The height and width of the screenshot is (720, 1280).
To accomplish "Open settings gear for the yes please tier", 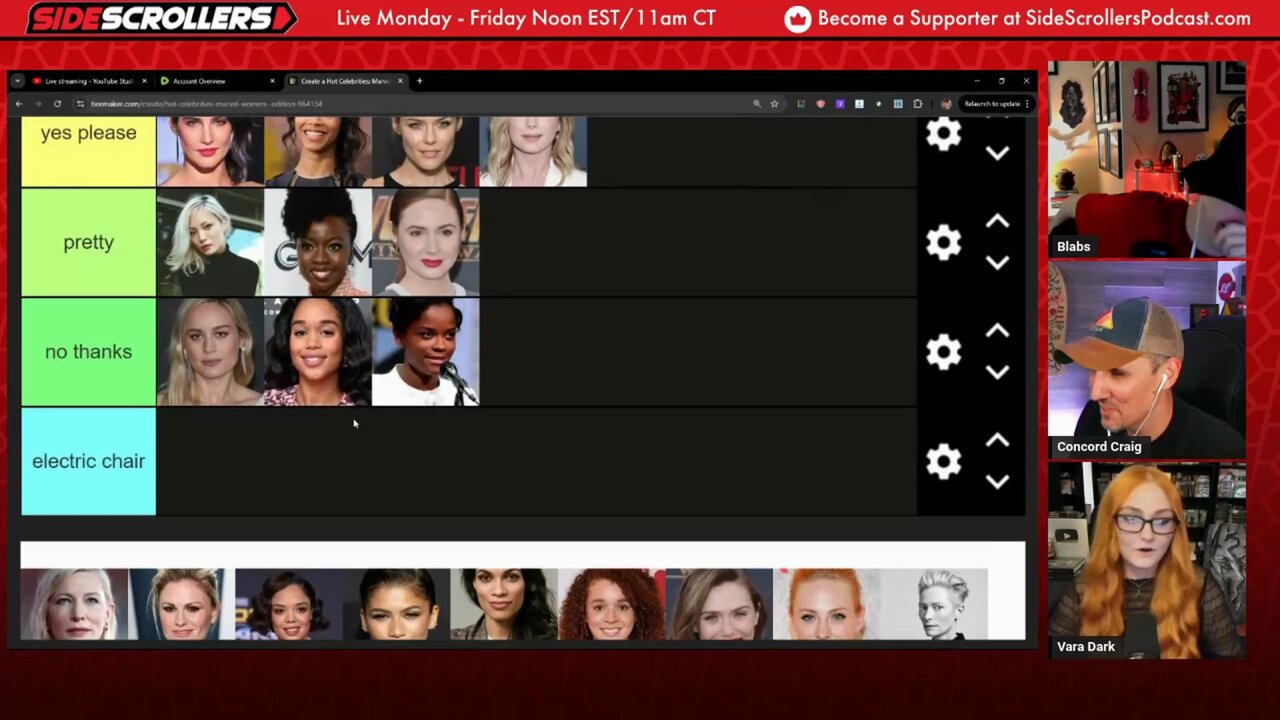I will [x=943, y=134].
